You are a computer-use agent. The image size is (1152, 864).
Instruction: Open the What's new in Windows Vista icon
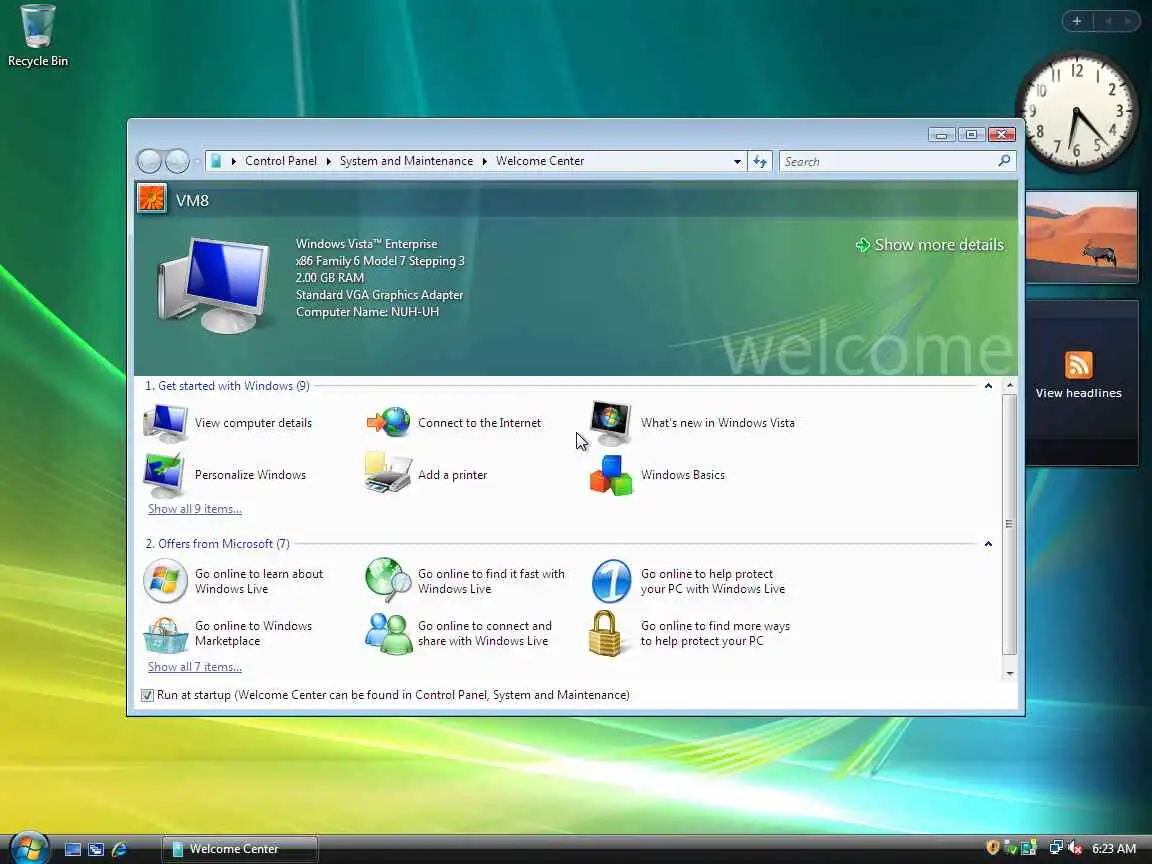(611, 422)
